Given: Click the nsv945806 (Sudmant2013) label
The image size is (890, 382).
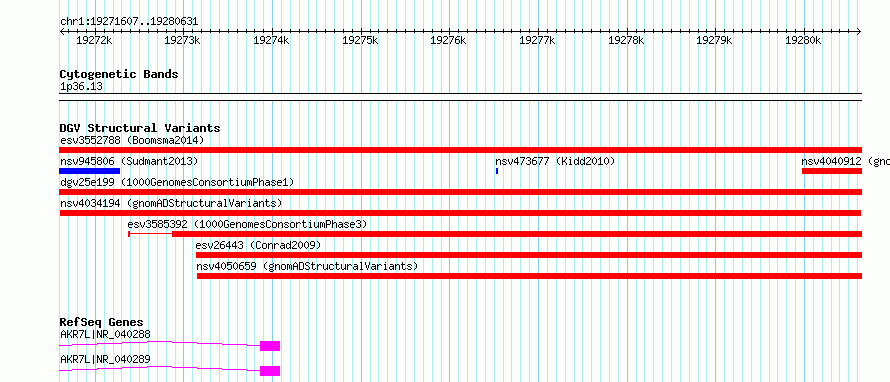Looking at the screenshot, I should pos(129,161).
